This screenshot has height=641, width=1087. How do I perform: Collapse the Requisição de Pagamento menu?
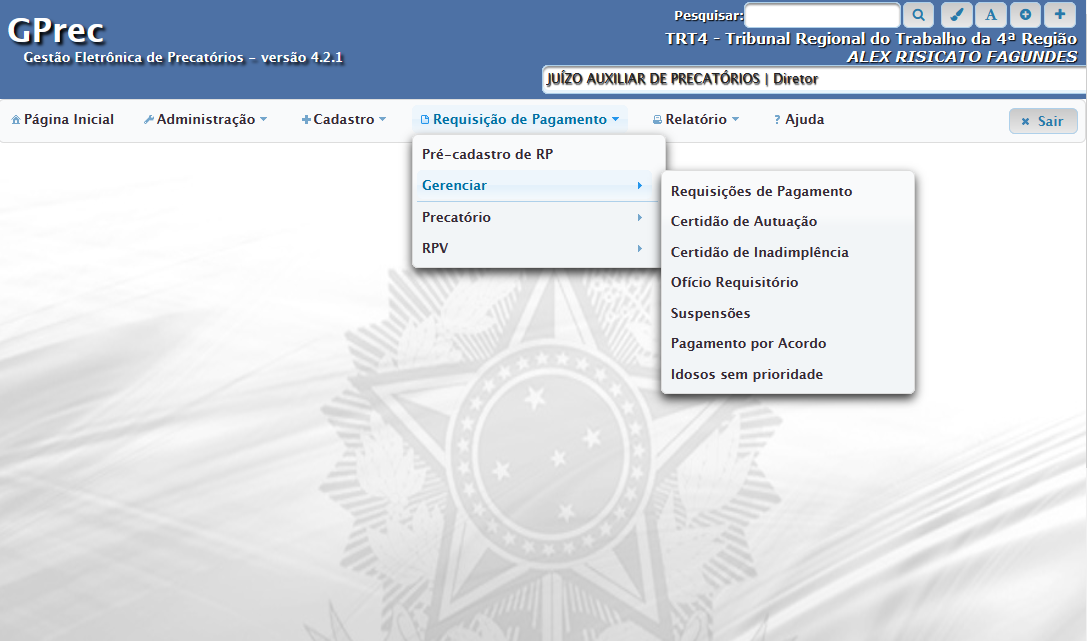pyautogui.click(x=520, y=119)
